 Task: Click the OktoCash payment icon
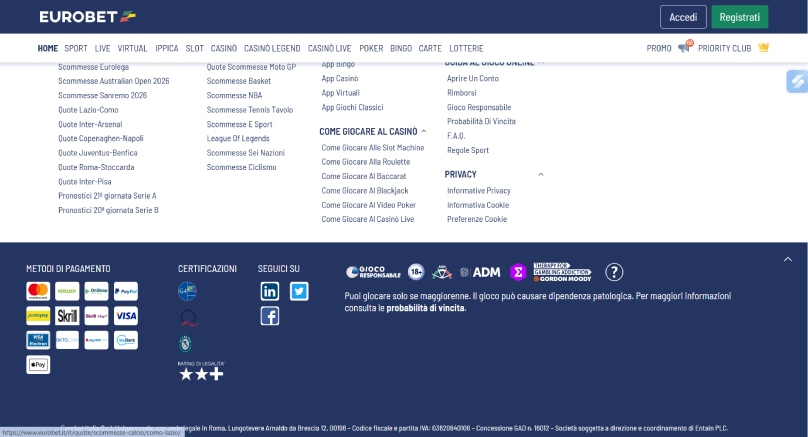[67, 340]
